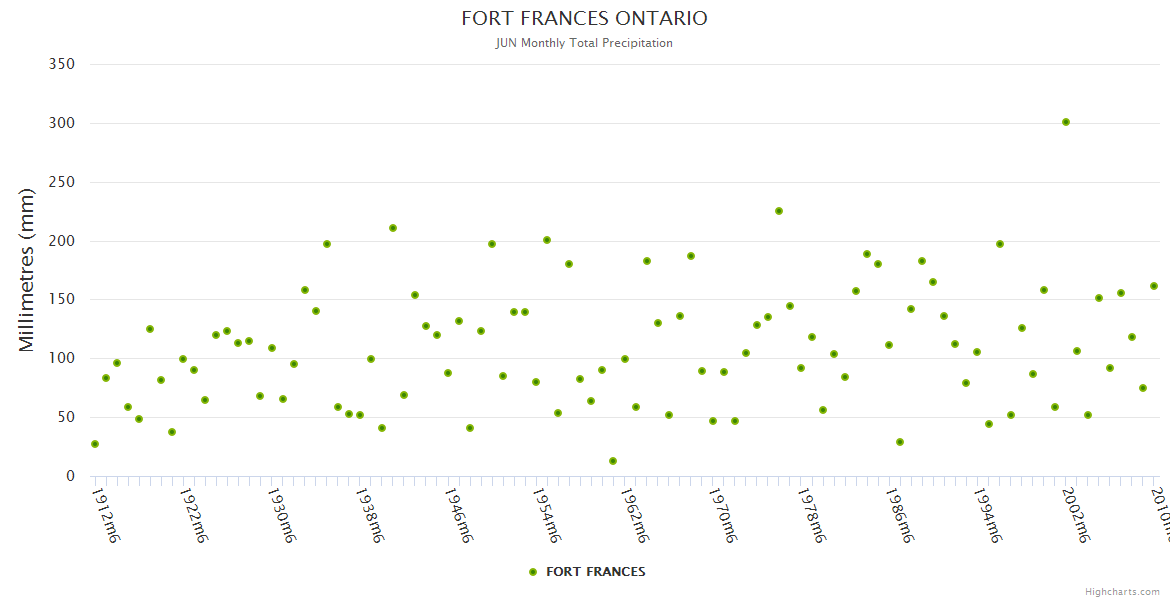
Task: Select the 210 mm data point near 1939
Action: pos(393,228)
